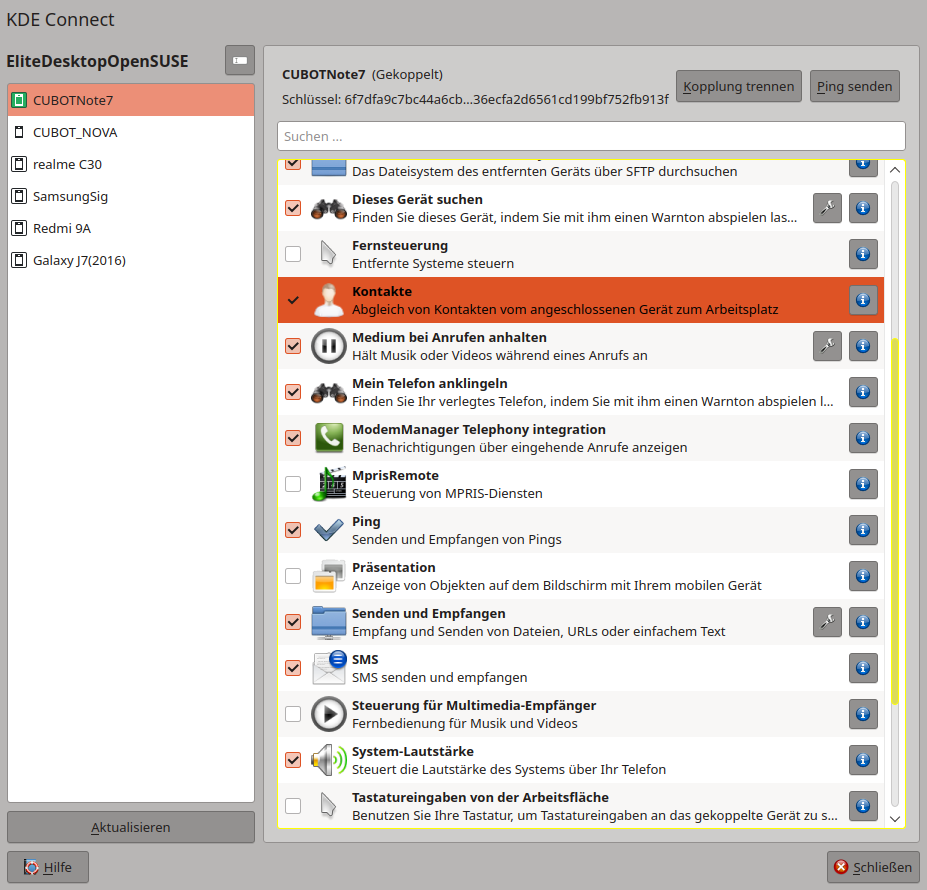Show info for Fernsteuerung plugin

pos(863,254)
